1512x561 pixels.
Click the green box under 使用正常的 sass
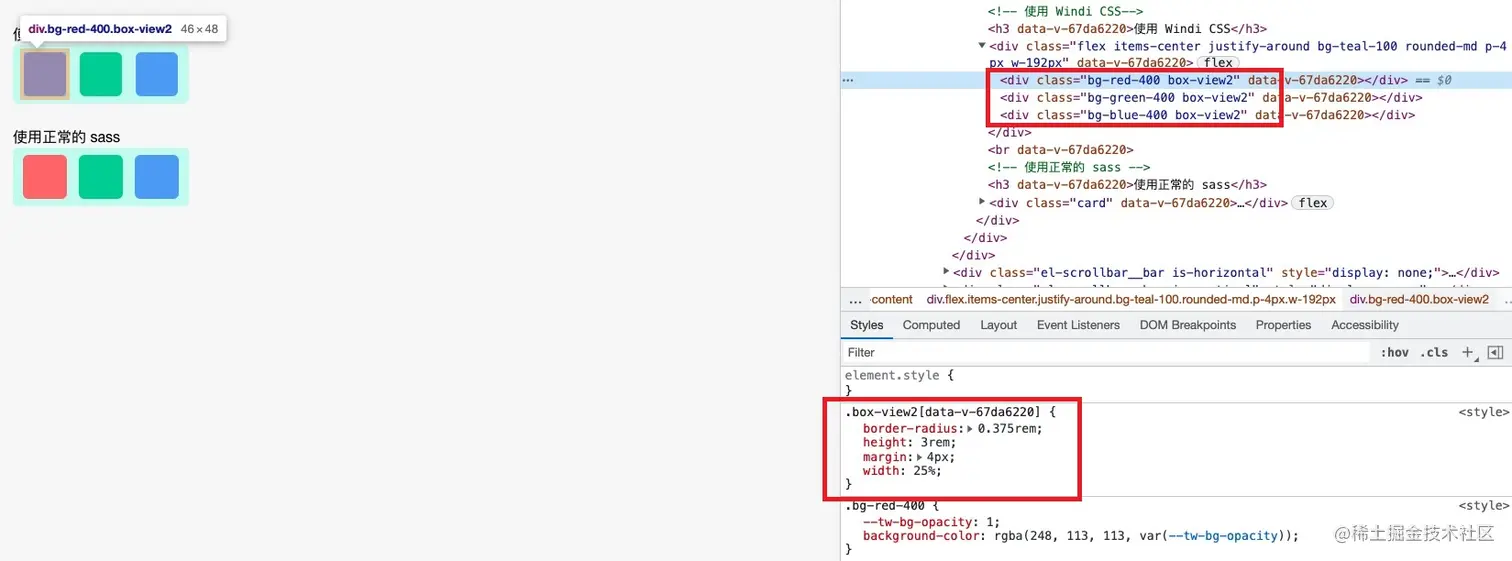(101, 177)
